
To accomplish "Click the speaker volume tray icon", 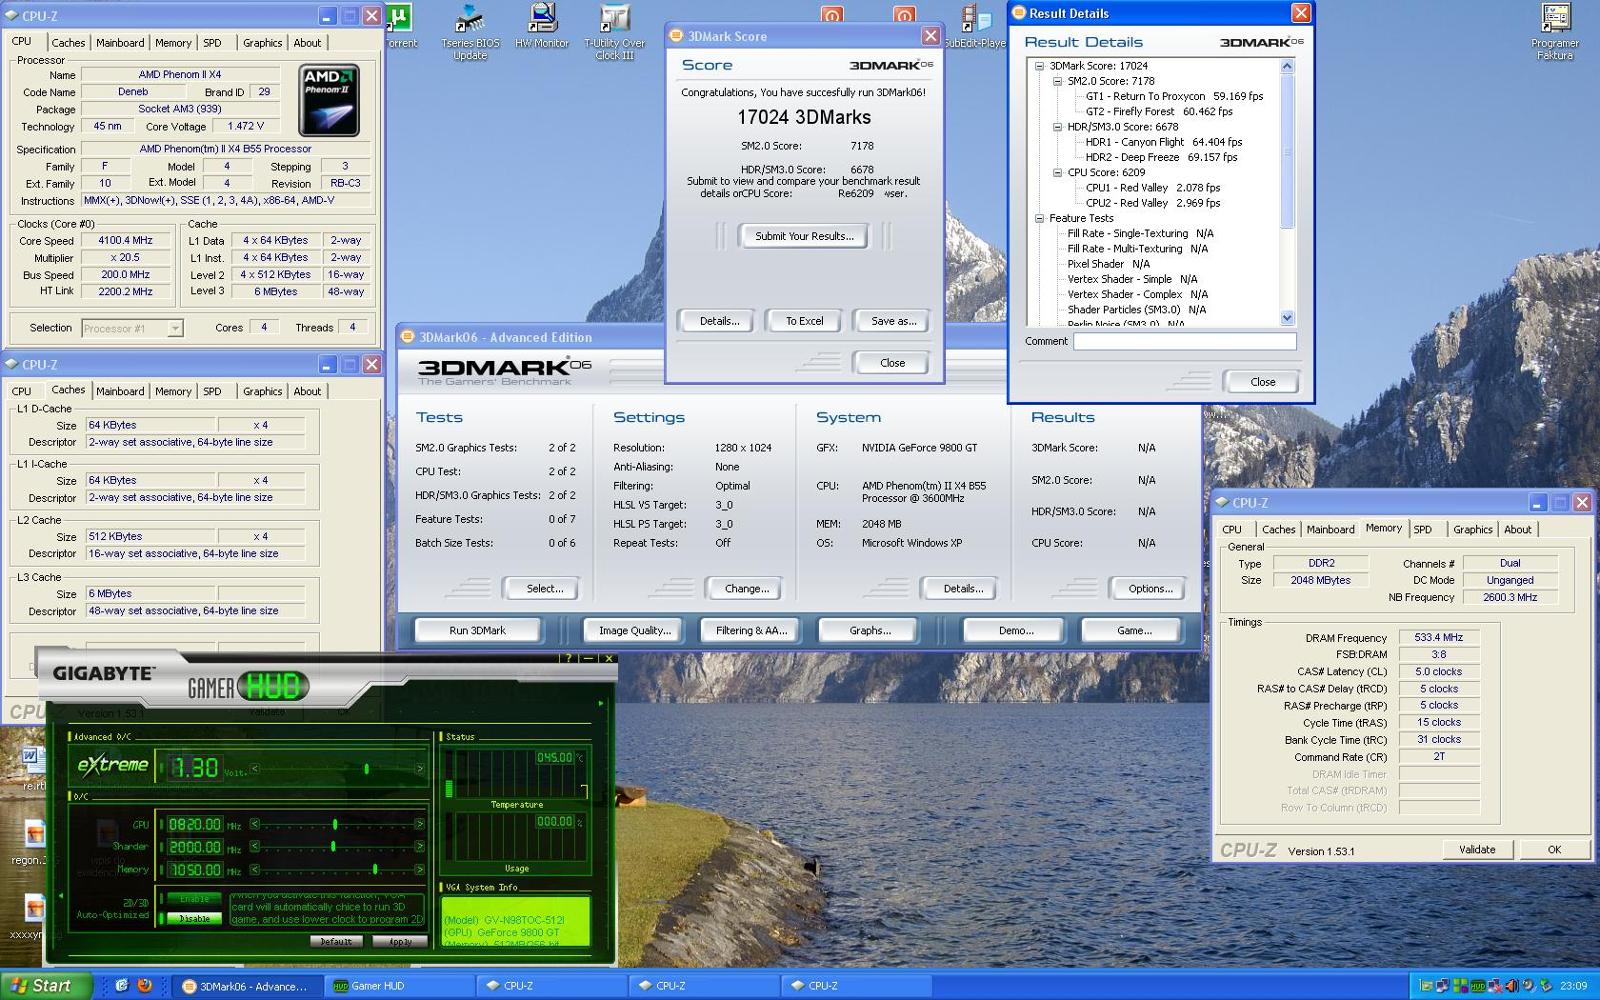I will point(1511,986).
